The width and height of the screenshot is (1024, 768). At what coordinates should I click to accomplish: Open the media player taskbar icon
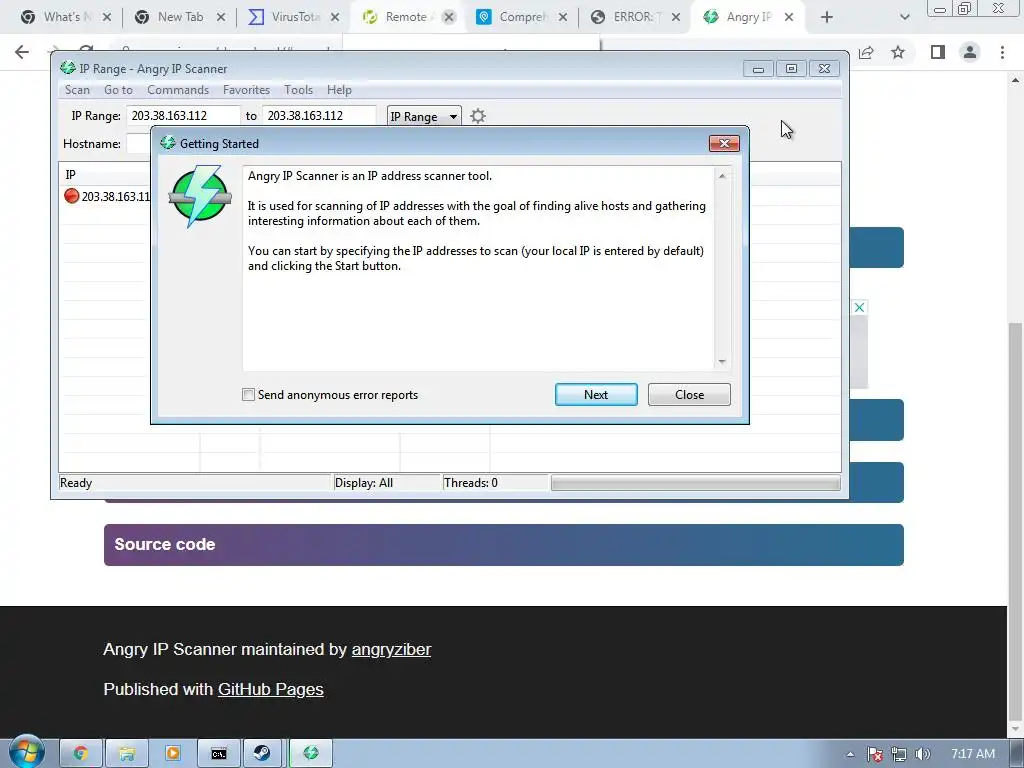172,754
